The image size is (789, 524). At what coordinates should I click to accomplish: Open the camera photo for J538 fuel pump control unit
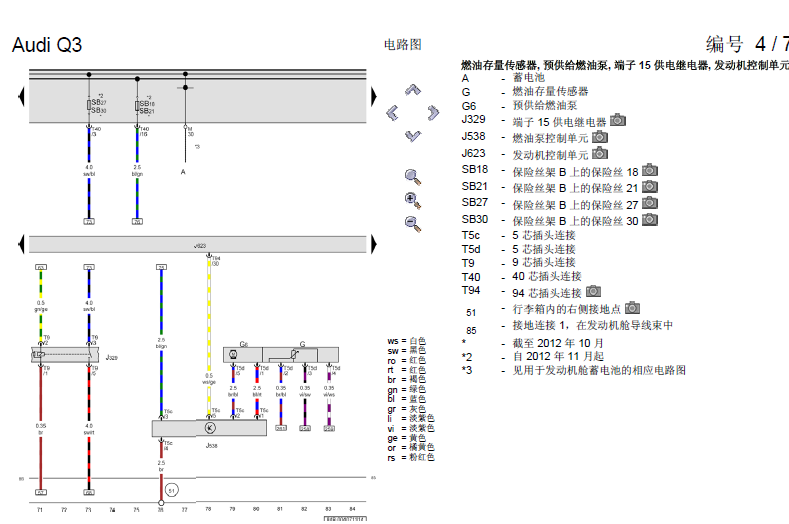600,136
